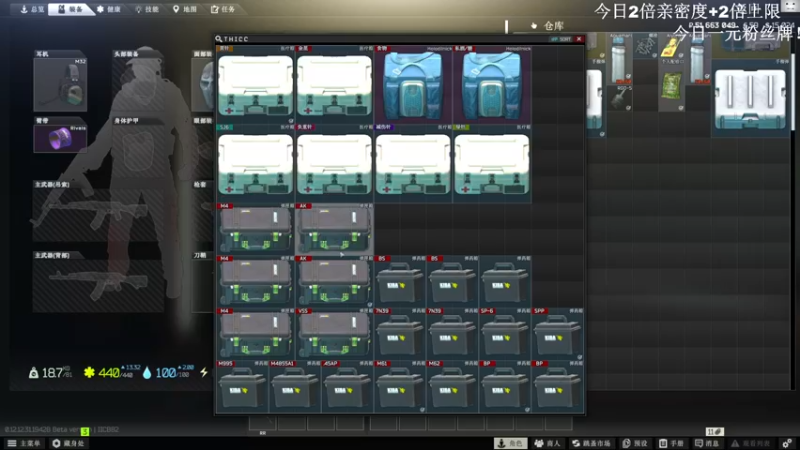Select the medical case tagged 金蓝

[334, 85]
